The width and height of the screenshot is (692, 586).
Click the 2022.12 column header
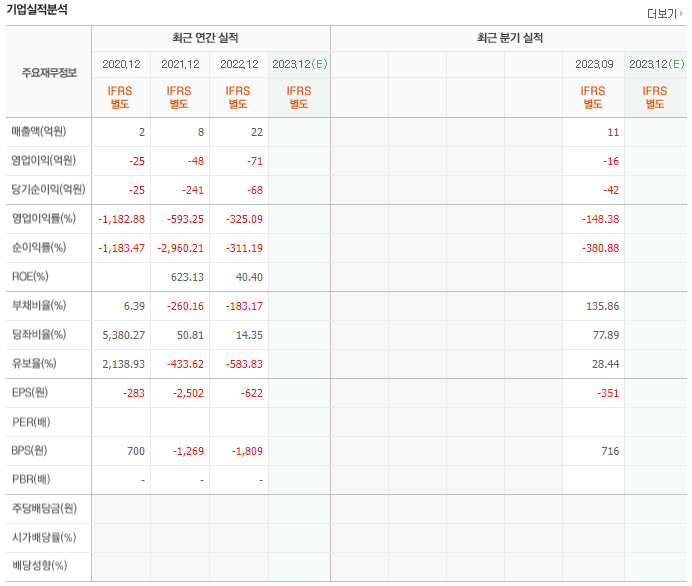pos(239,64)
